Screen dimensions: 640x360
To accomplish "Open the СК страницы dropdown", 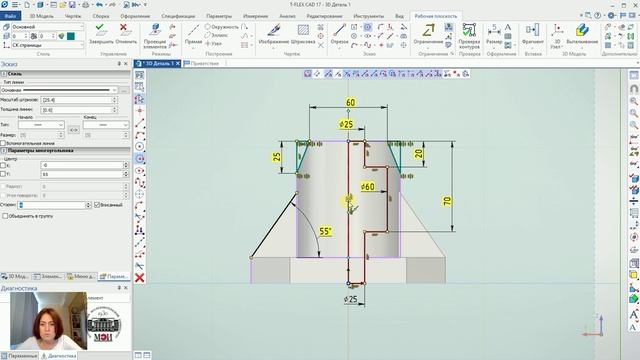I will 47,45.
